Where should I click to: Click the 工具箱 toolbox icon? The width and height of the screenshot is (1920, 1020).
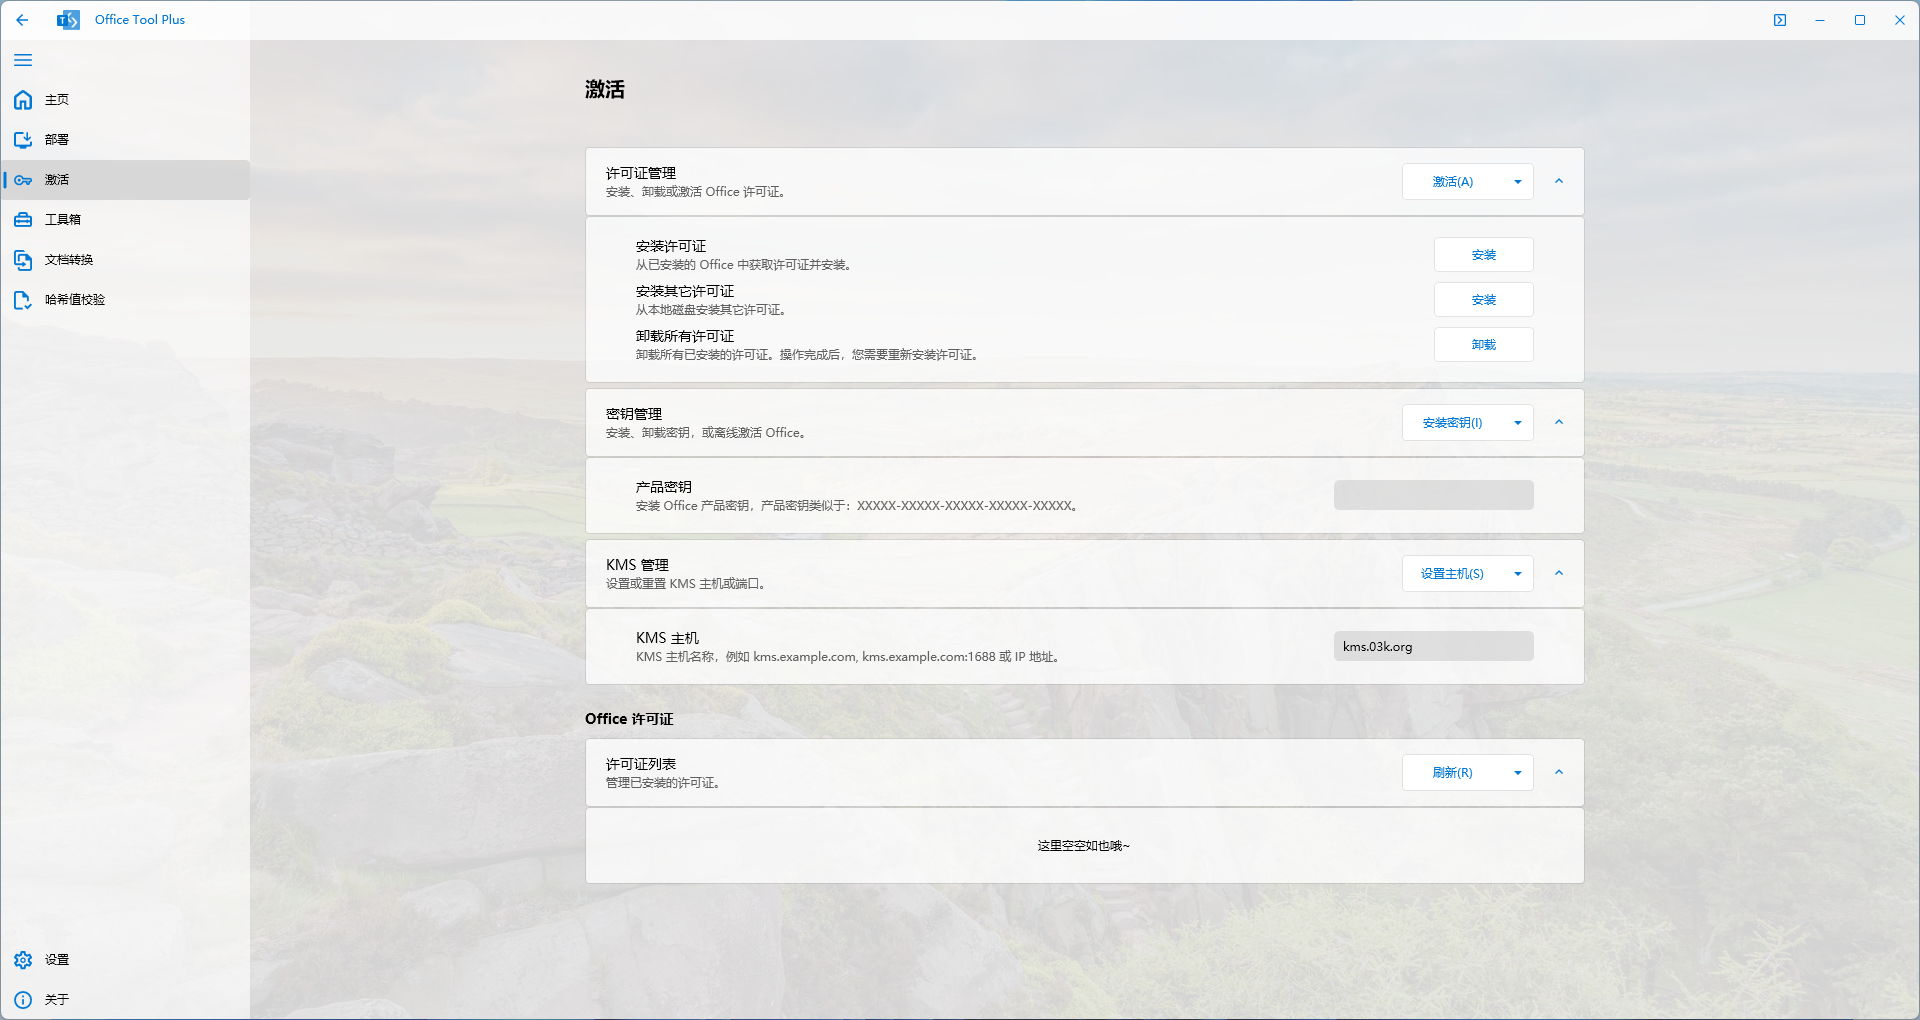[22, 219]
